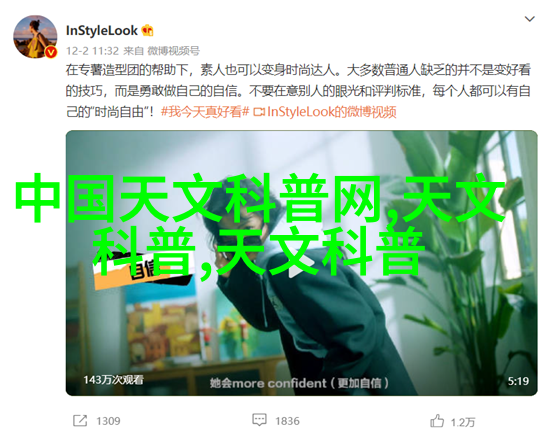Click the membership crown badge beside InStyleLook
This screenshot has height=436, width=553.
click(147, 31)
